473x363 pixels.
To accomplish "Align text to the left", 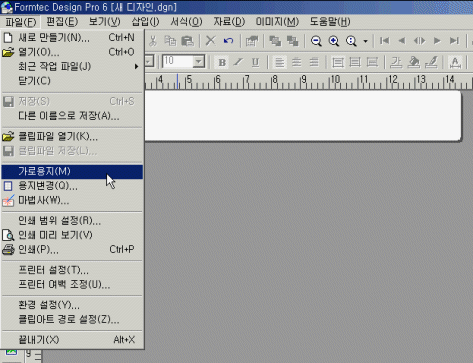I will tap(279, 62).
